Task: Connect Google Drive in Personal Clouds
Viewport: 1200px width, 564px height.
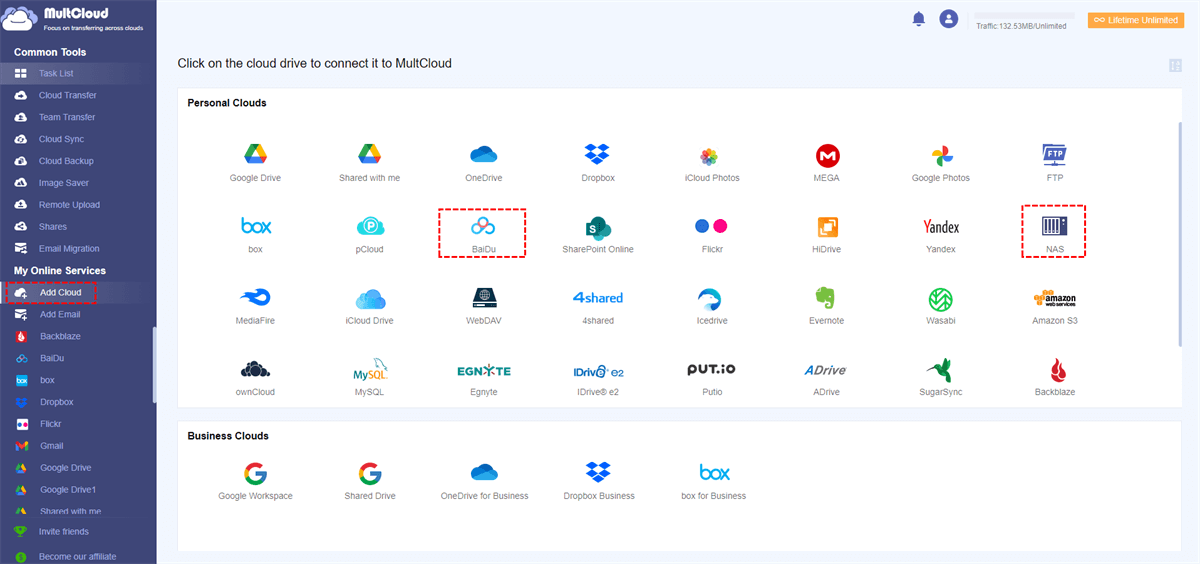Action: (x=255, y=155)
